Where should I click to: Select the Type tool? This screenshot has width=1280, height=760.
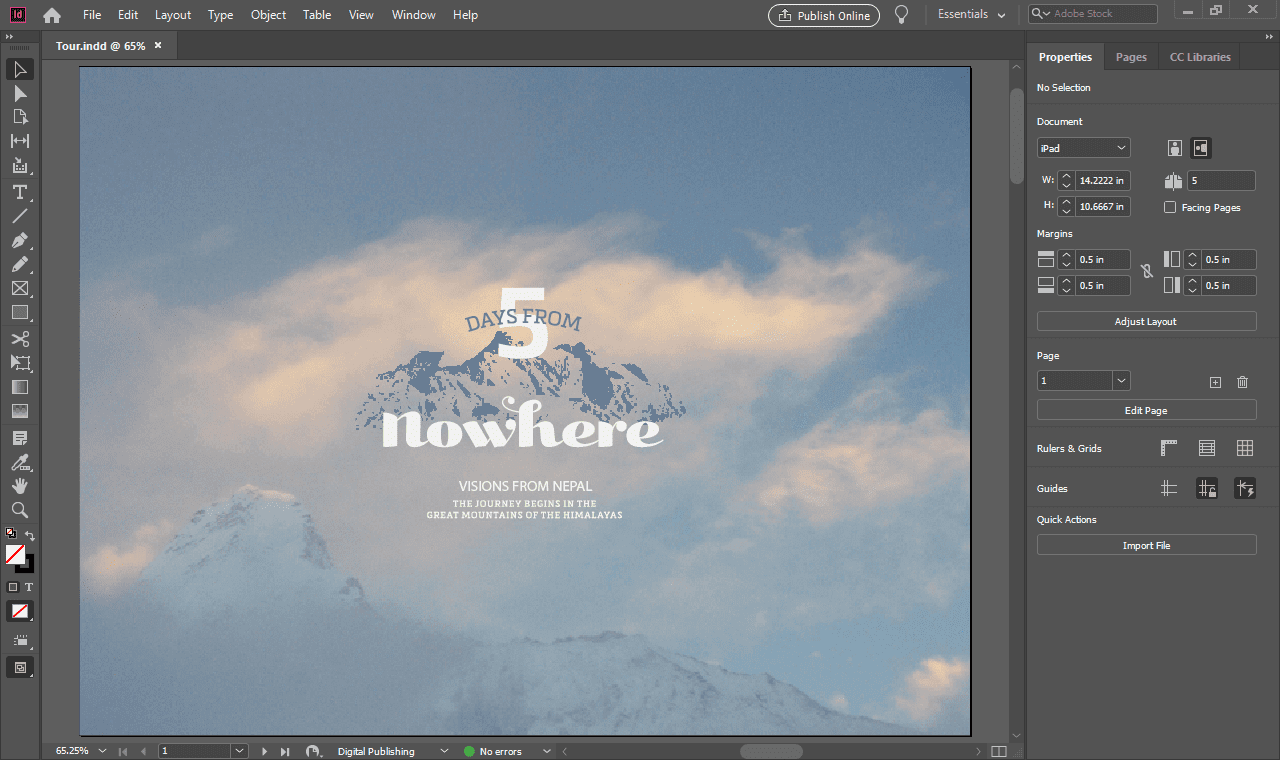coord(20,192)
